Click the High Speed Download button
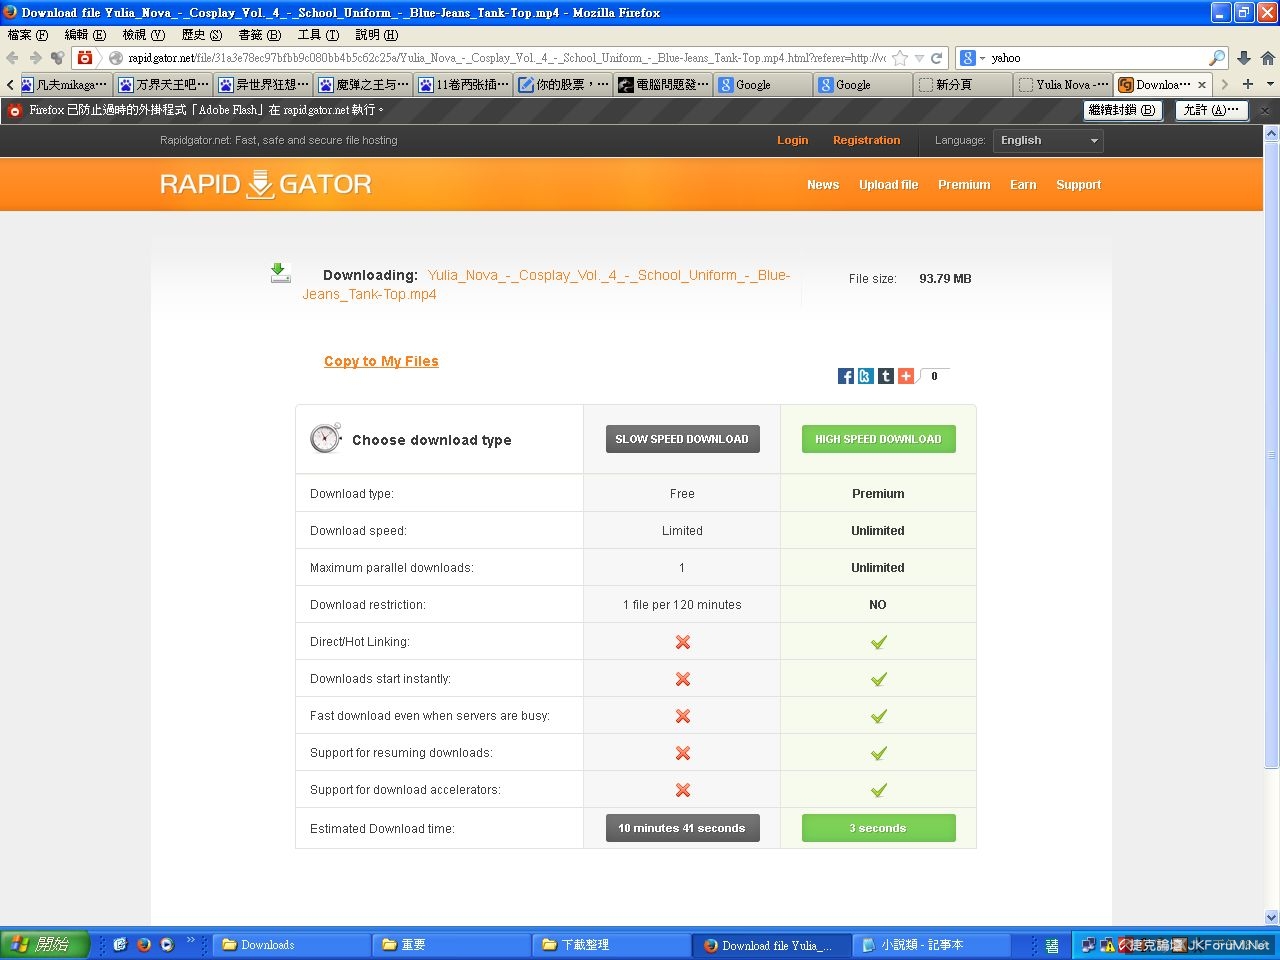 pos(878,439)
